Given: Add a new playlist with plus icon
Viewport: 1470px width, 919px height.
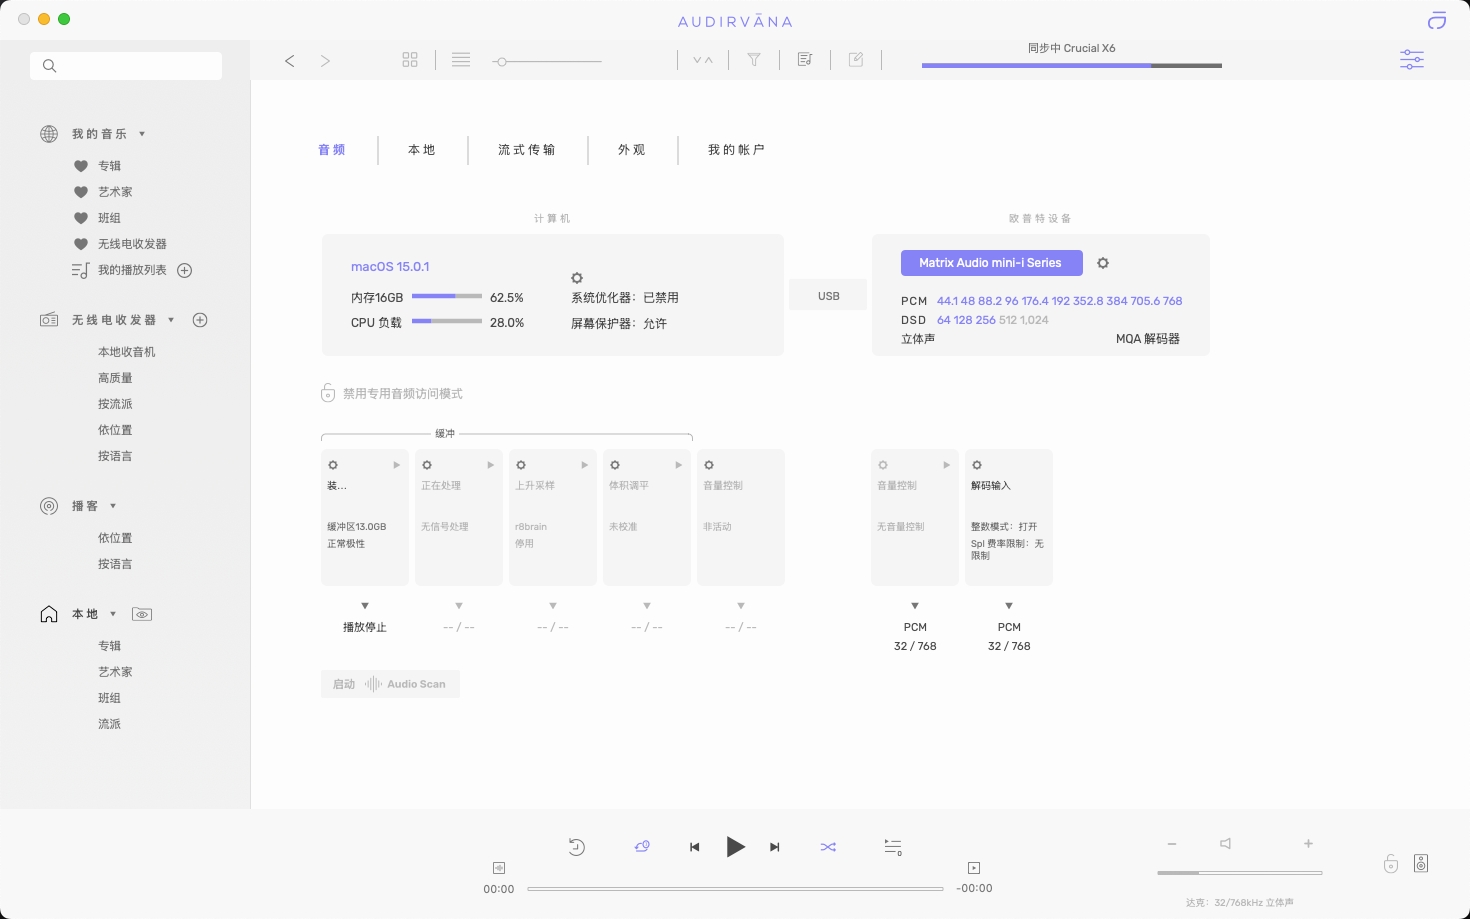Looking at the screenshot, I should click(x=185, y=270).
